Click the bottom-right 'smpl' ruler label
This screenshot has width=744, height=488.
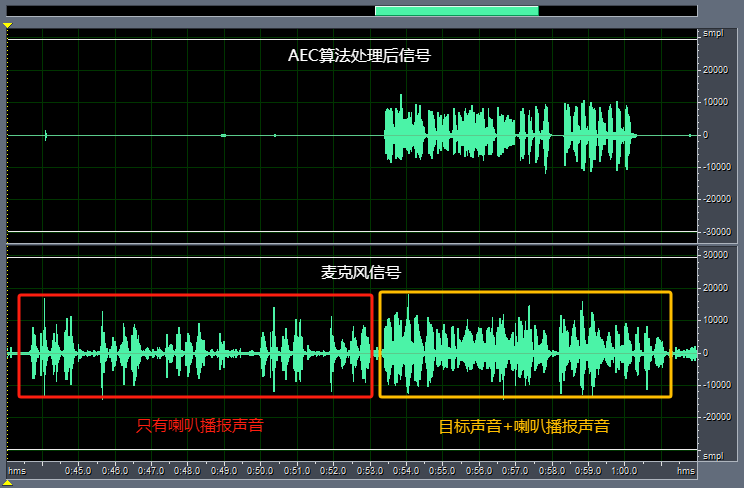tap(713, 456)
